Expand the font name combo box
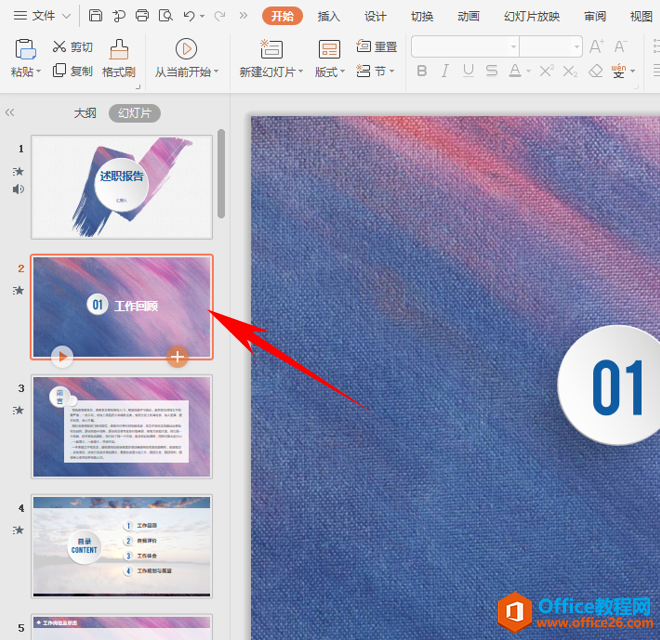This screenshot has width=660, height=640. click(x=512, y=47)
